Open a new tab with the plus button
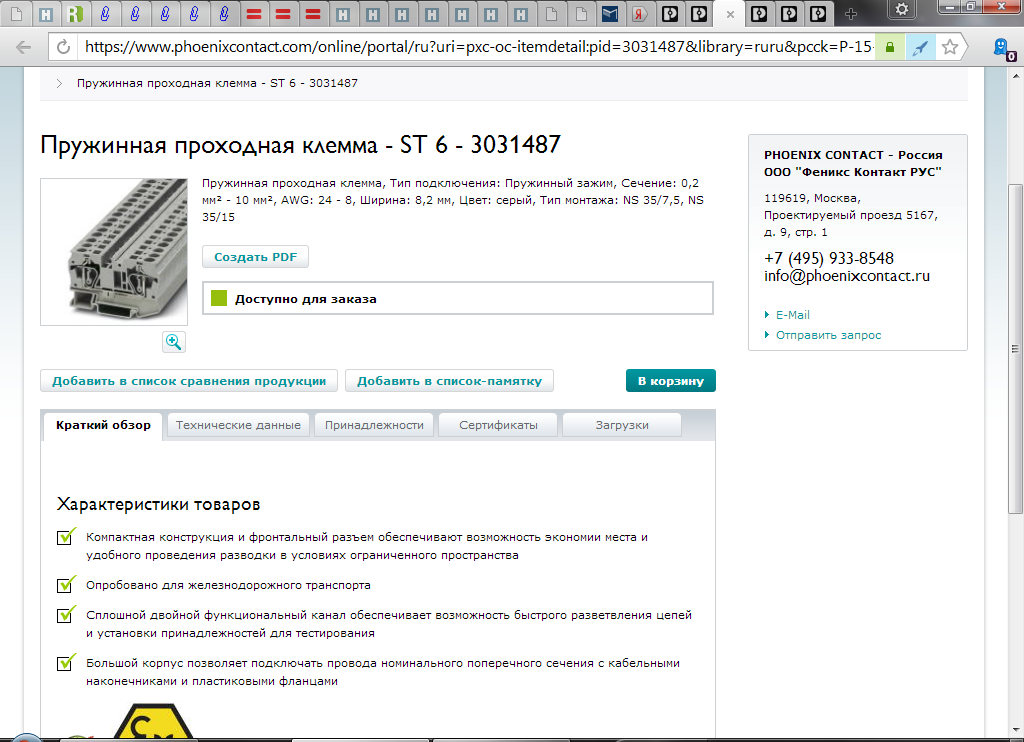The height and width of the screenshot is (742, 1024). [851, 14]
